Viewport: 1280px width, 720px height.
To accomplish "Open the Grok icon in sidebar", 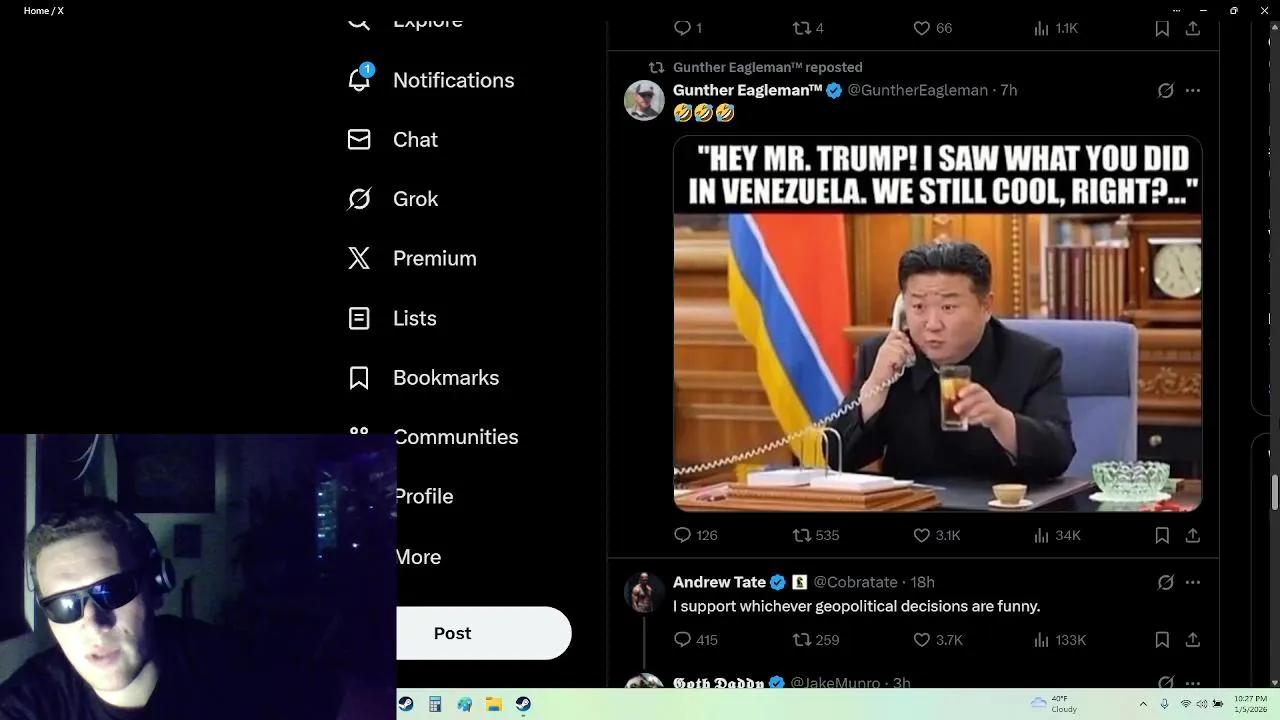I will point(359,199).
